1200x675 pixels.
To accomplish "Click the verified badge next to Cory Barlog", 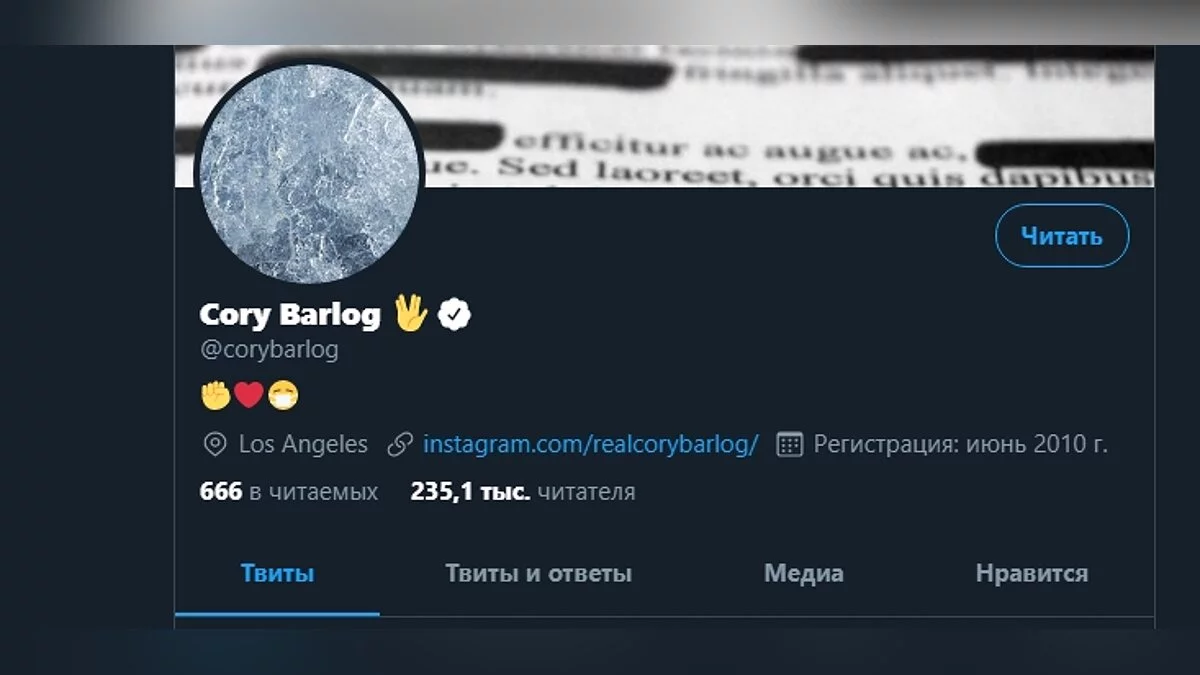I will 454,314.
